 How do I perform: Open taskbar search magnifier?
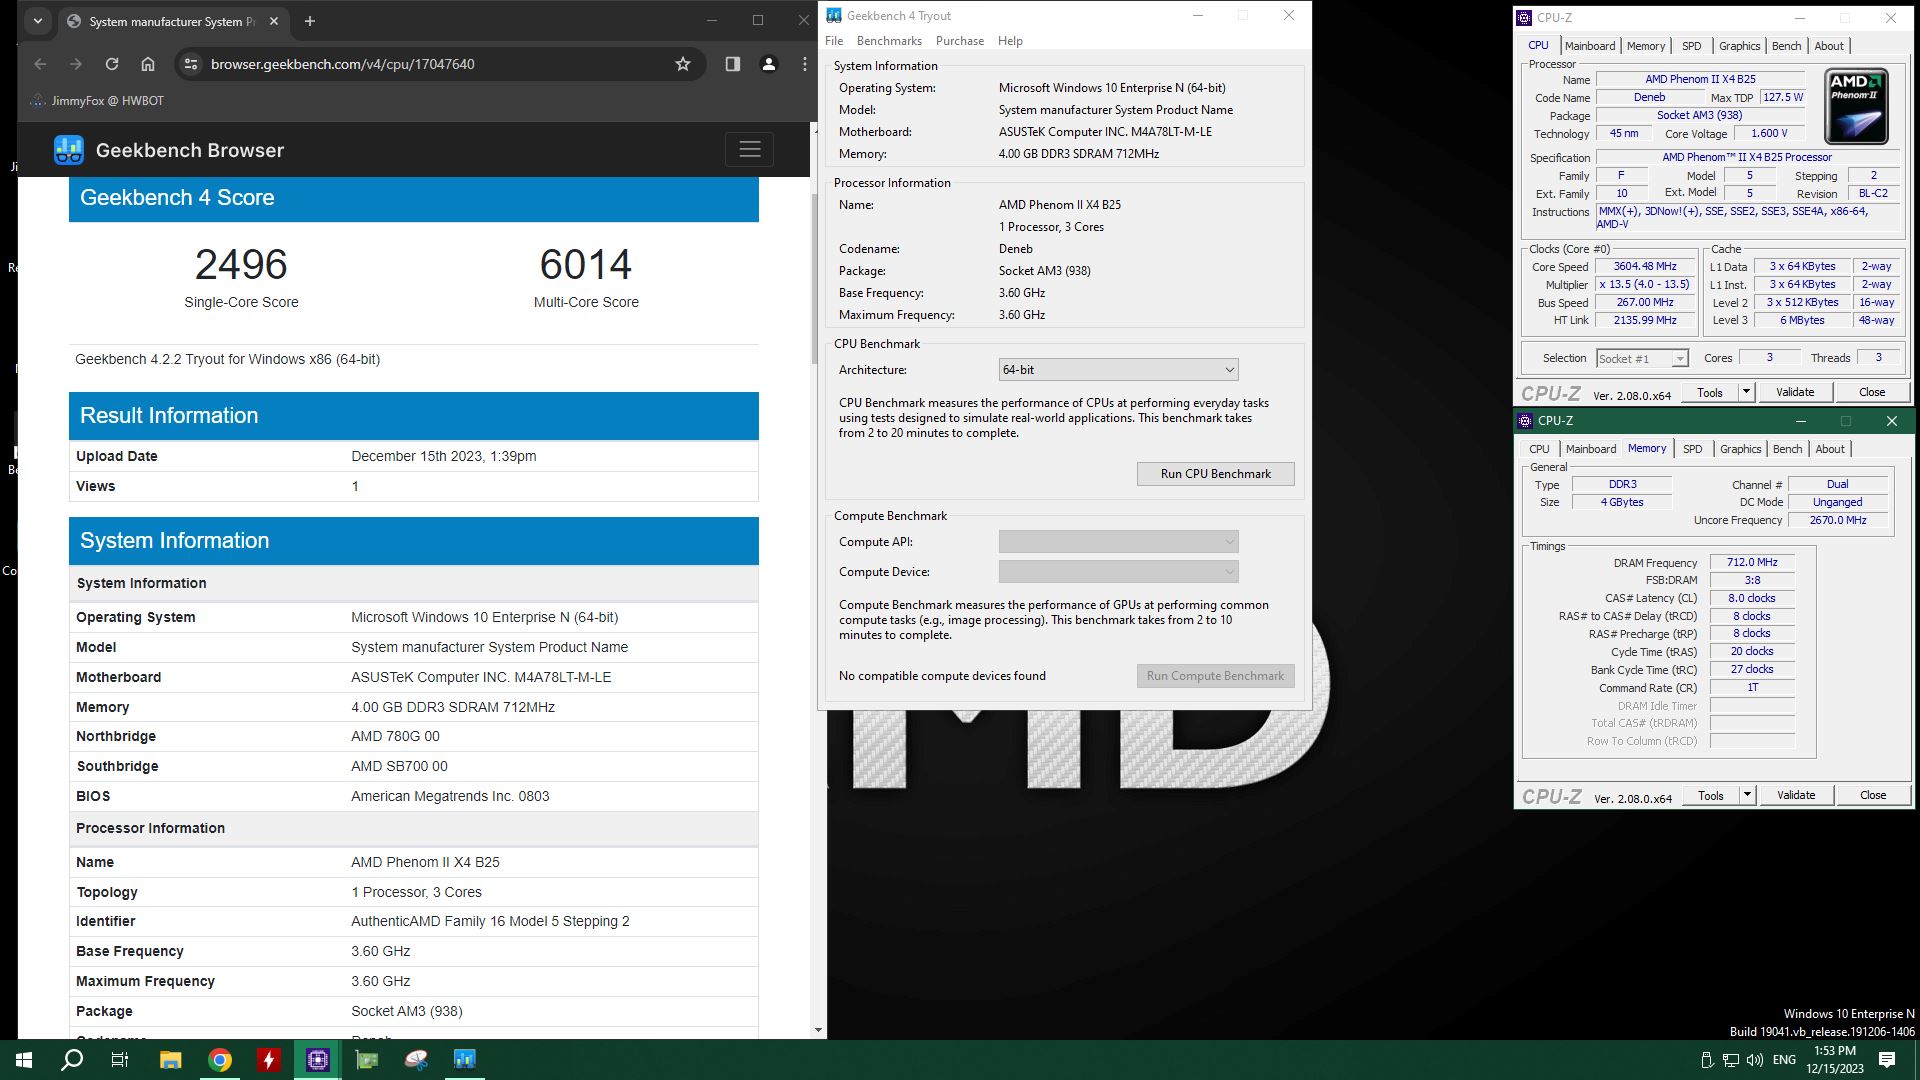point(72,1060)
